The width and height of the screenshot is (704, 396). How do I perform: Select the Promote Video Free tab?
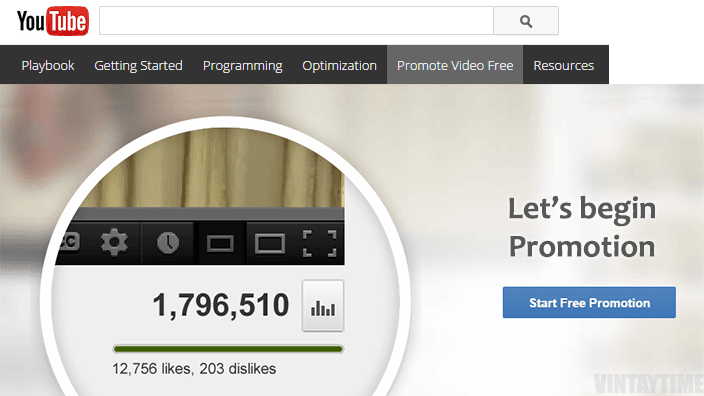click(455, 65)
